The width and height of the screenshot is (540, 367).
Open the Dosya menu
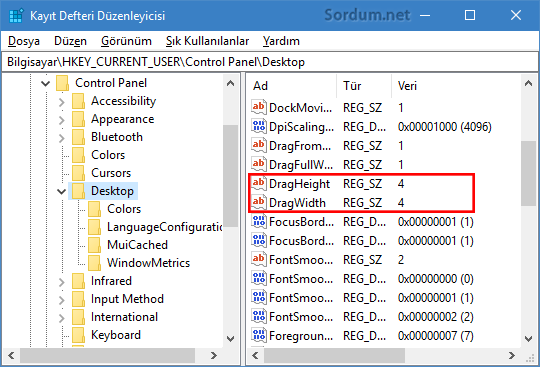24,41
